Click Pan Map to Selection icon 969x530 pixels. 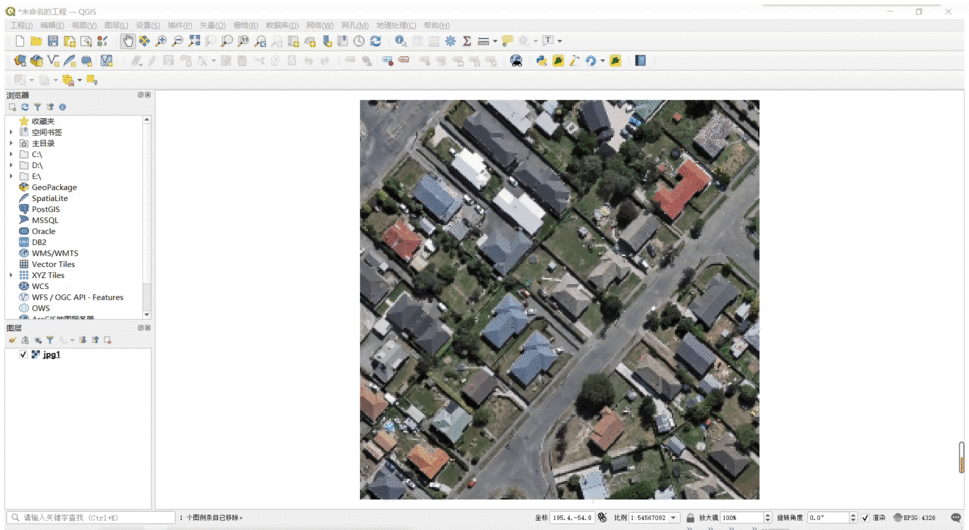(x=144, y=41)
